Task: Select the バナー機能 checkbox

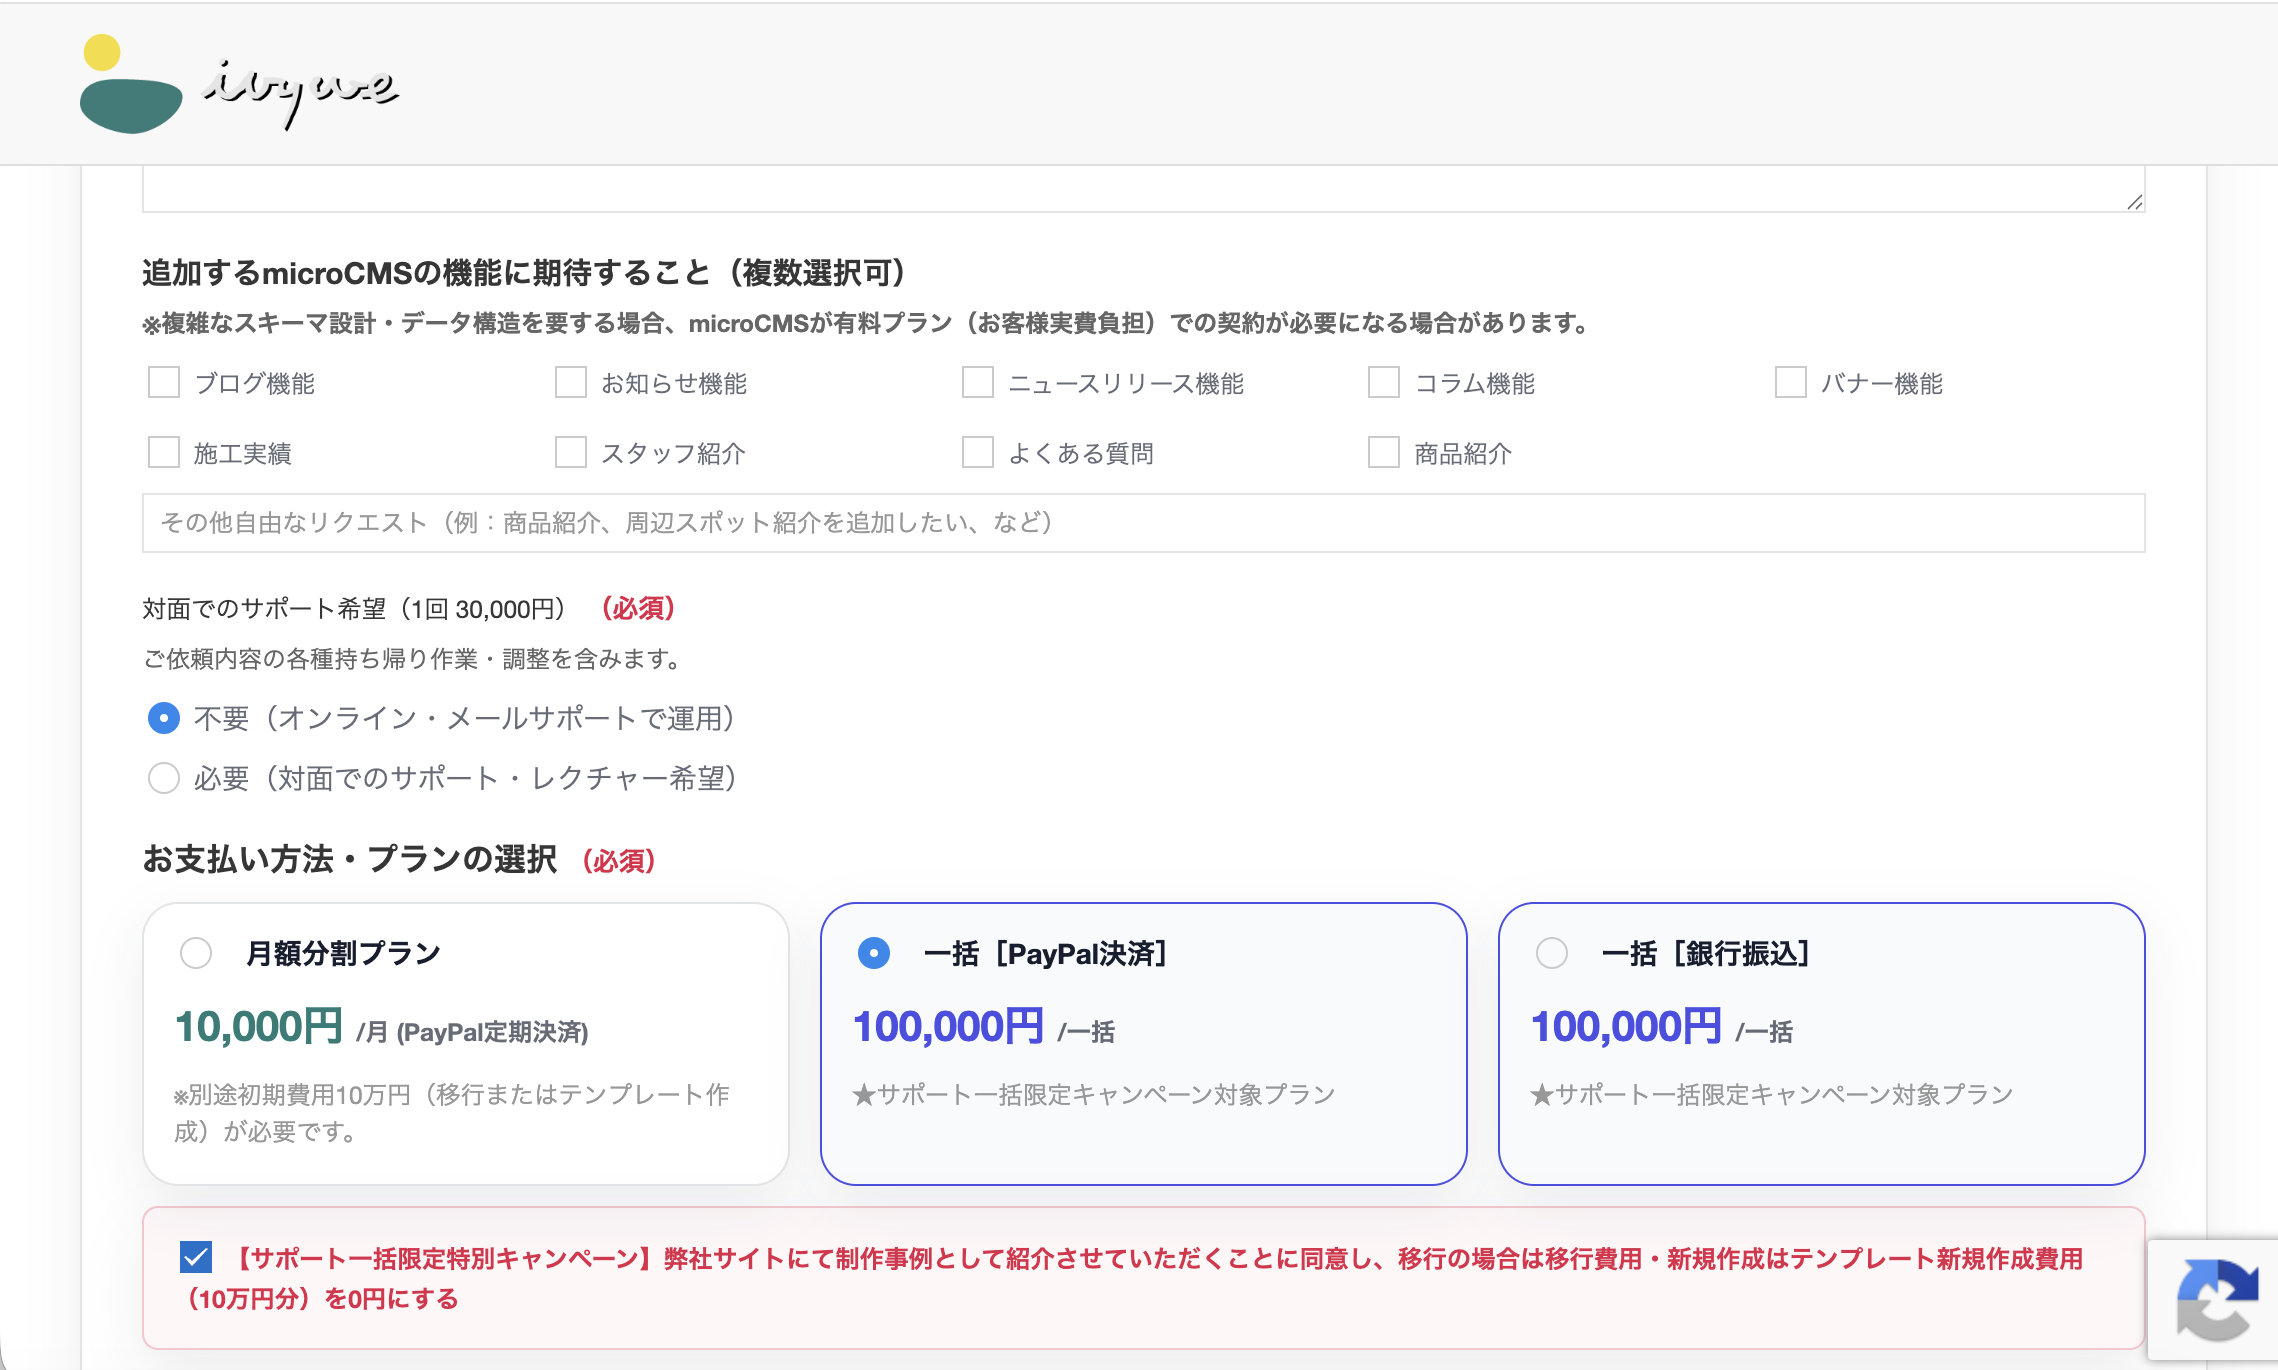Action: tap(1791, 383)
